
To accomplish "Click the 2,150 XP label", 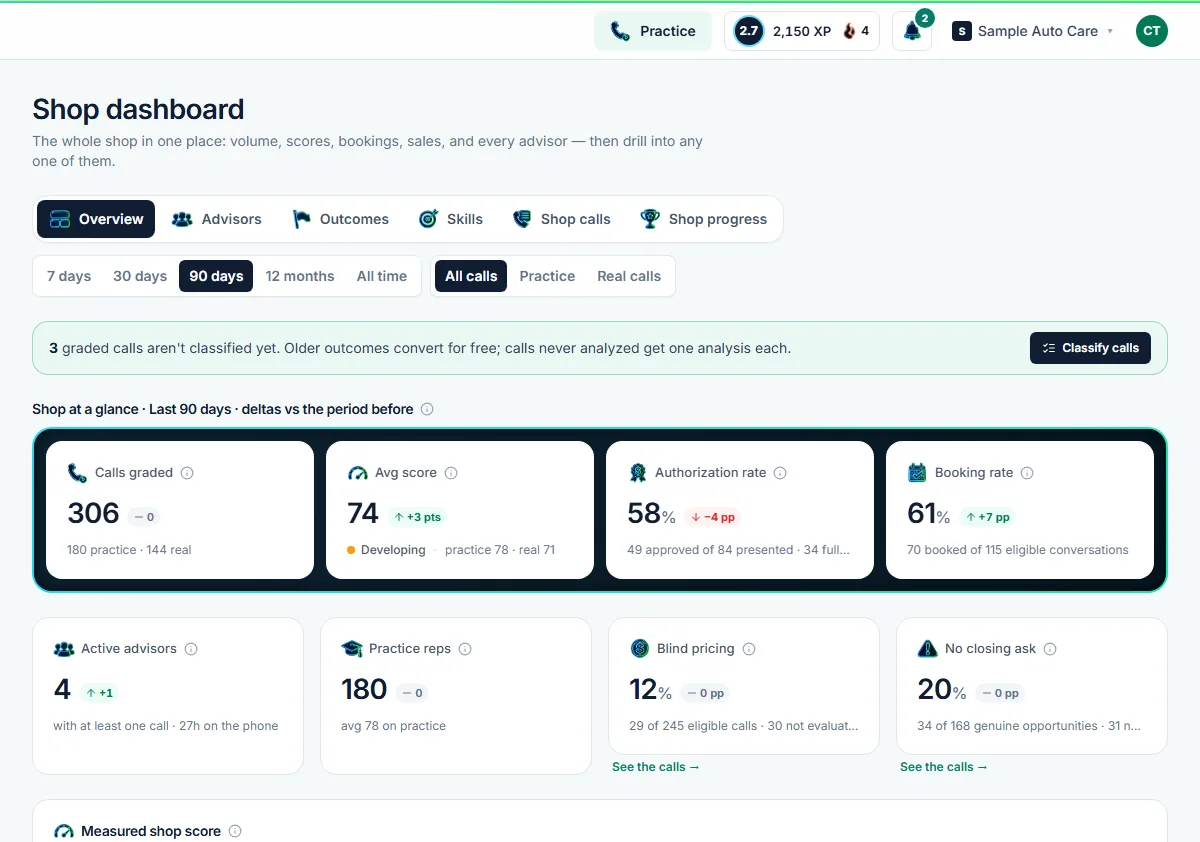I will pyautogui.click(x=802, y=31).
